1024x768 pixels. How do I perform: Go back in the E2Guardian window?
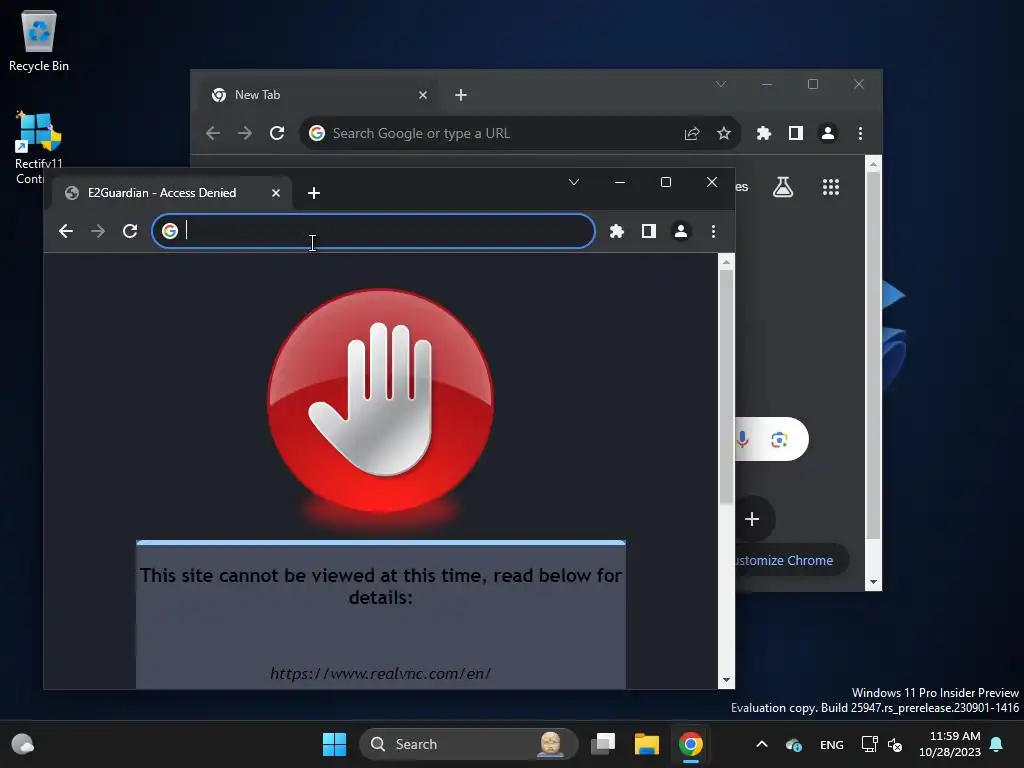(65, 231)
